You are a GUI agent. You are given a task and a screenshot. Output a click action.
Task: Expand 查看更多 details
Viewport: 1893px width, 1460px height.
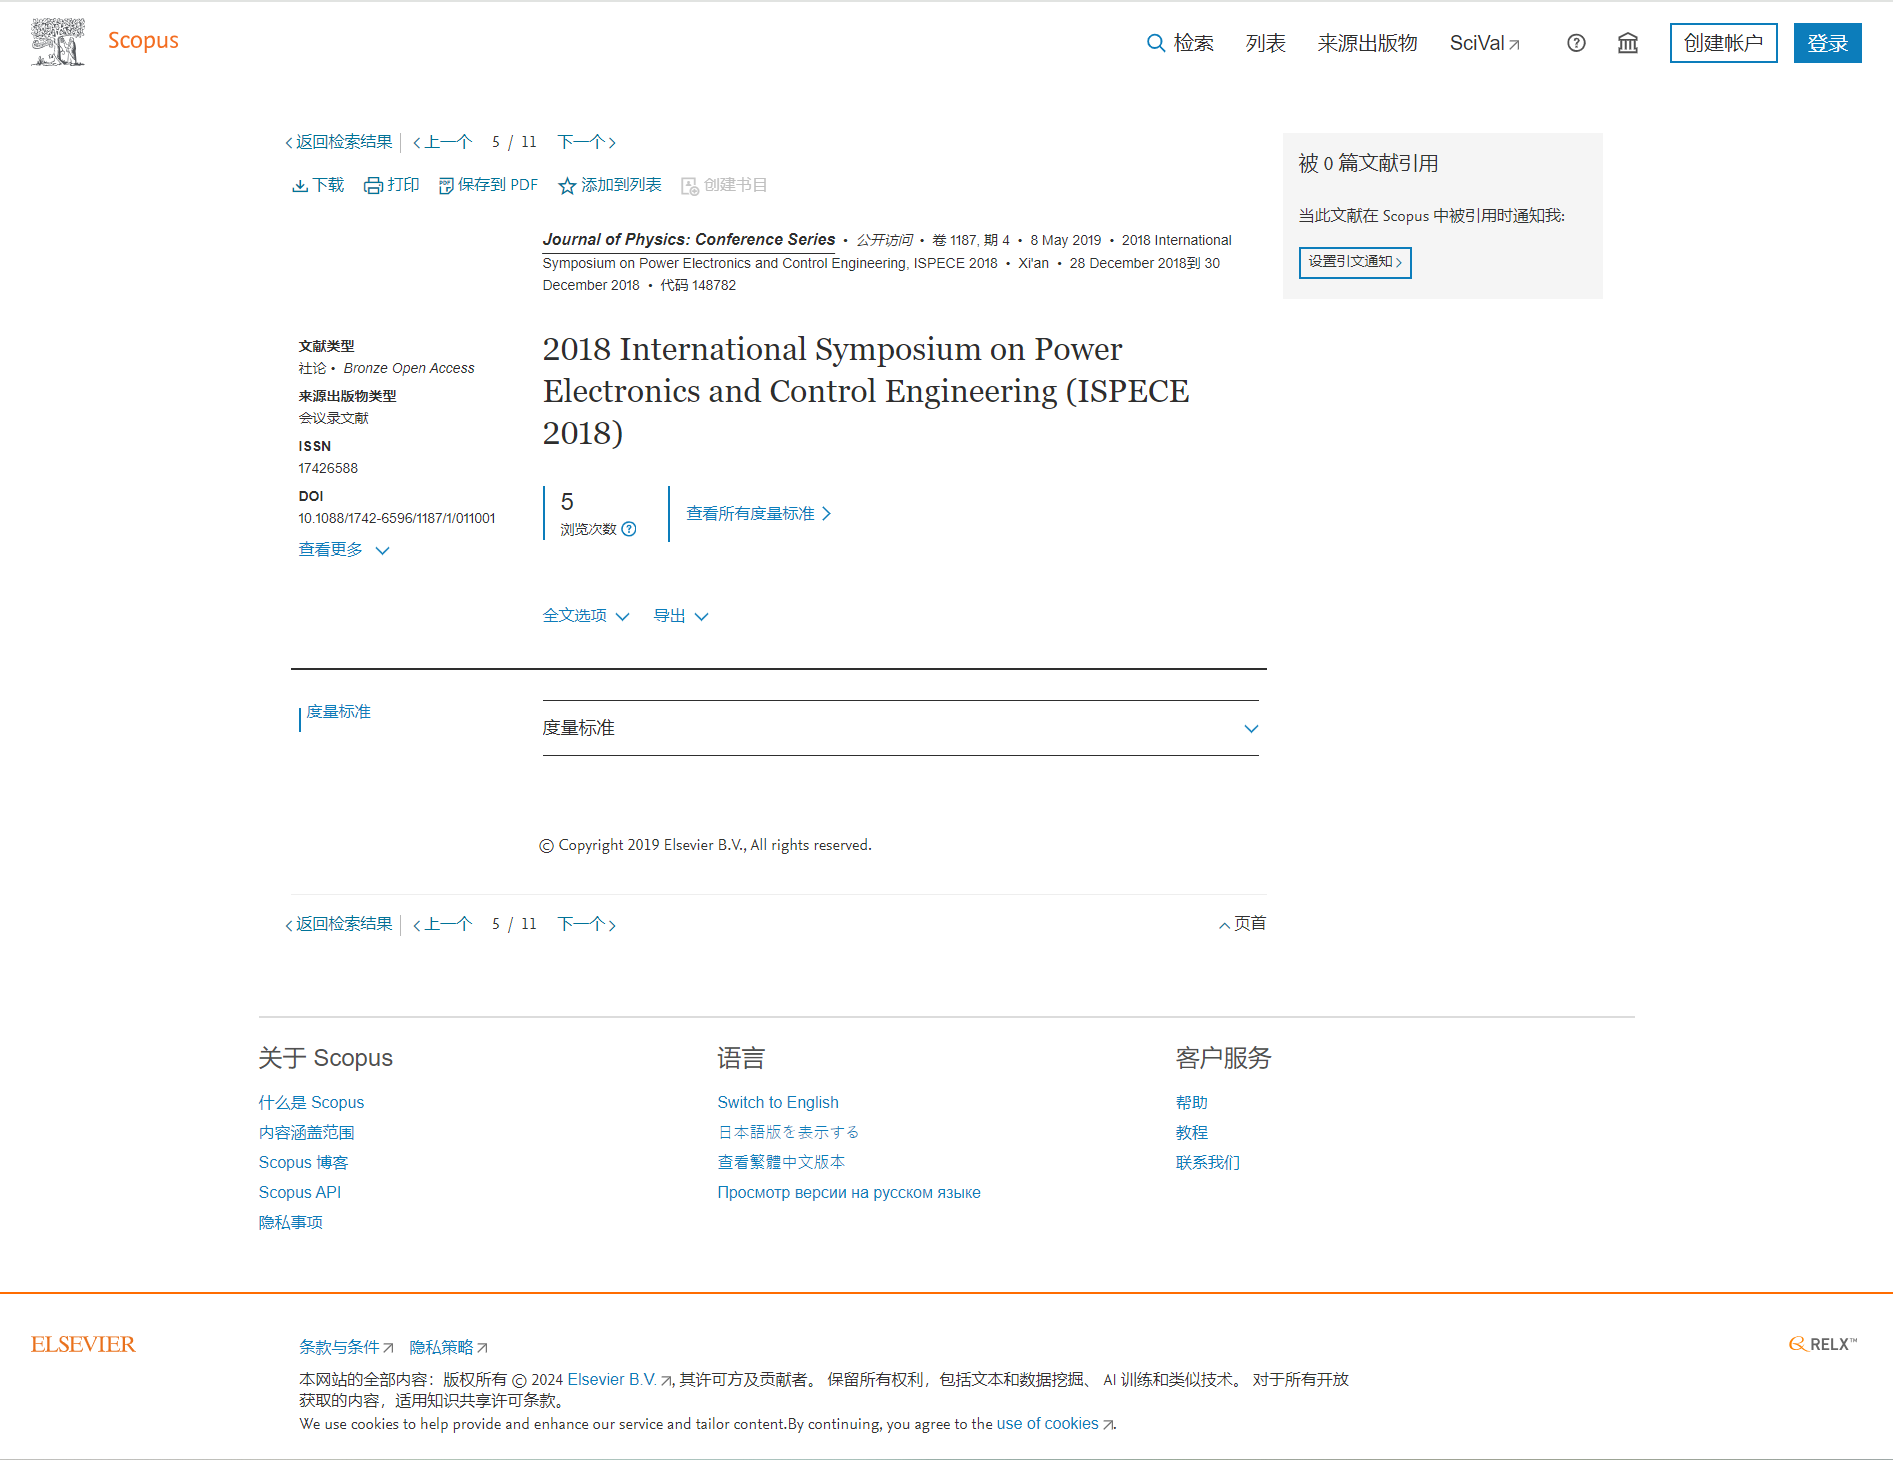tap(343, 550)
